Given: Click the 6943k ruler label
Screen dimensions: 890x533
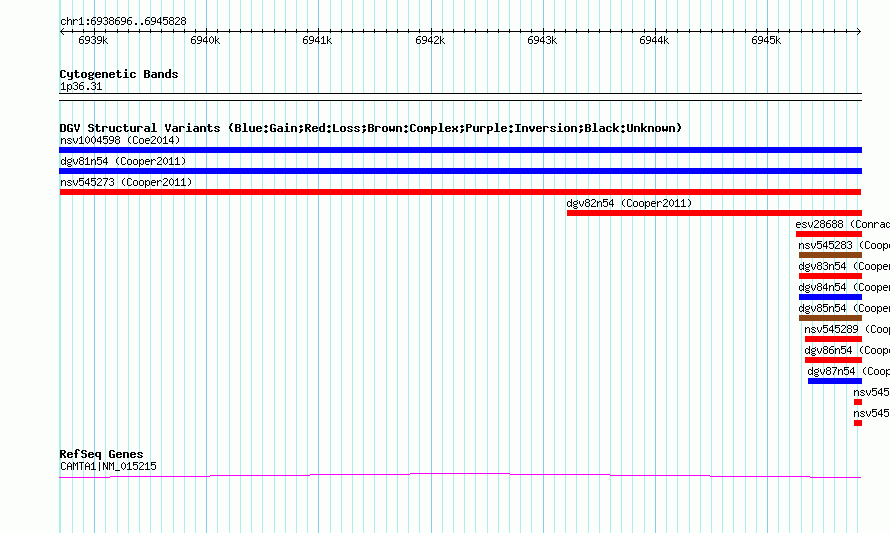Looking at the screenshot, I should tap(542, 40).
